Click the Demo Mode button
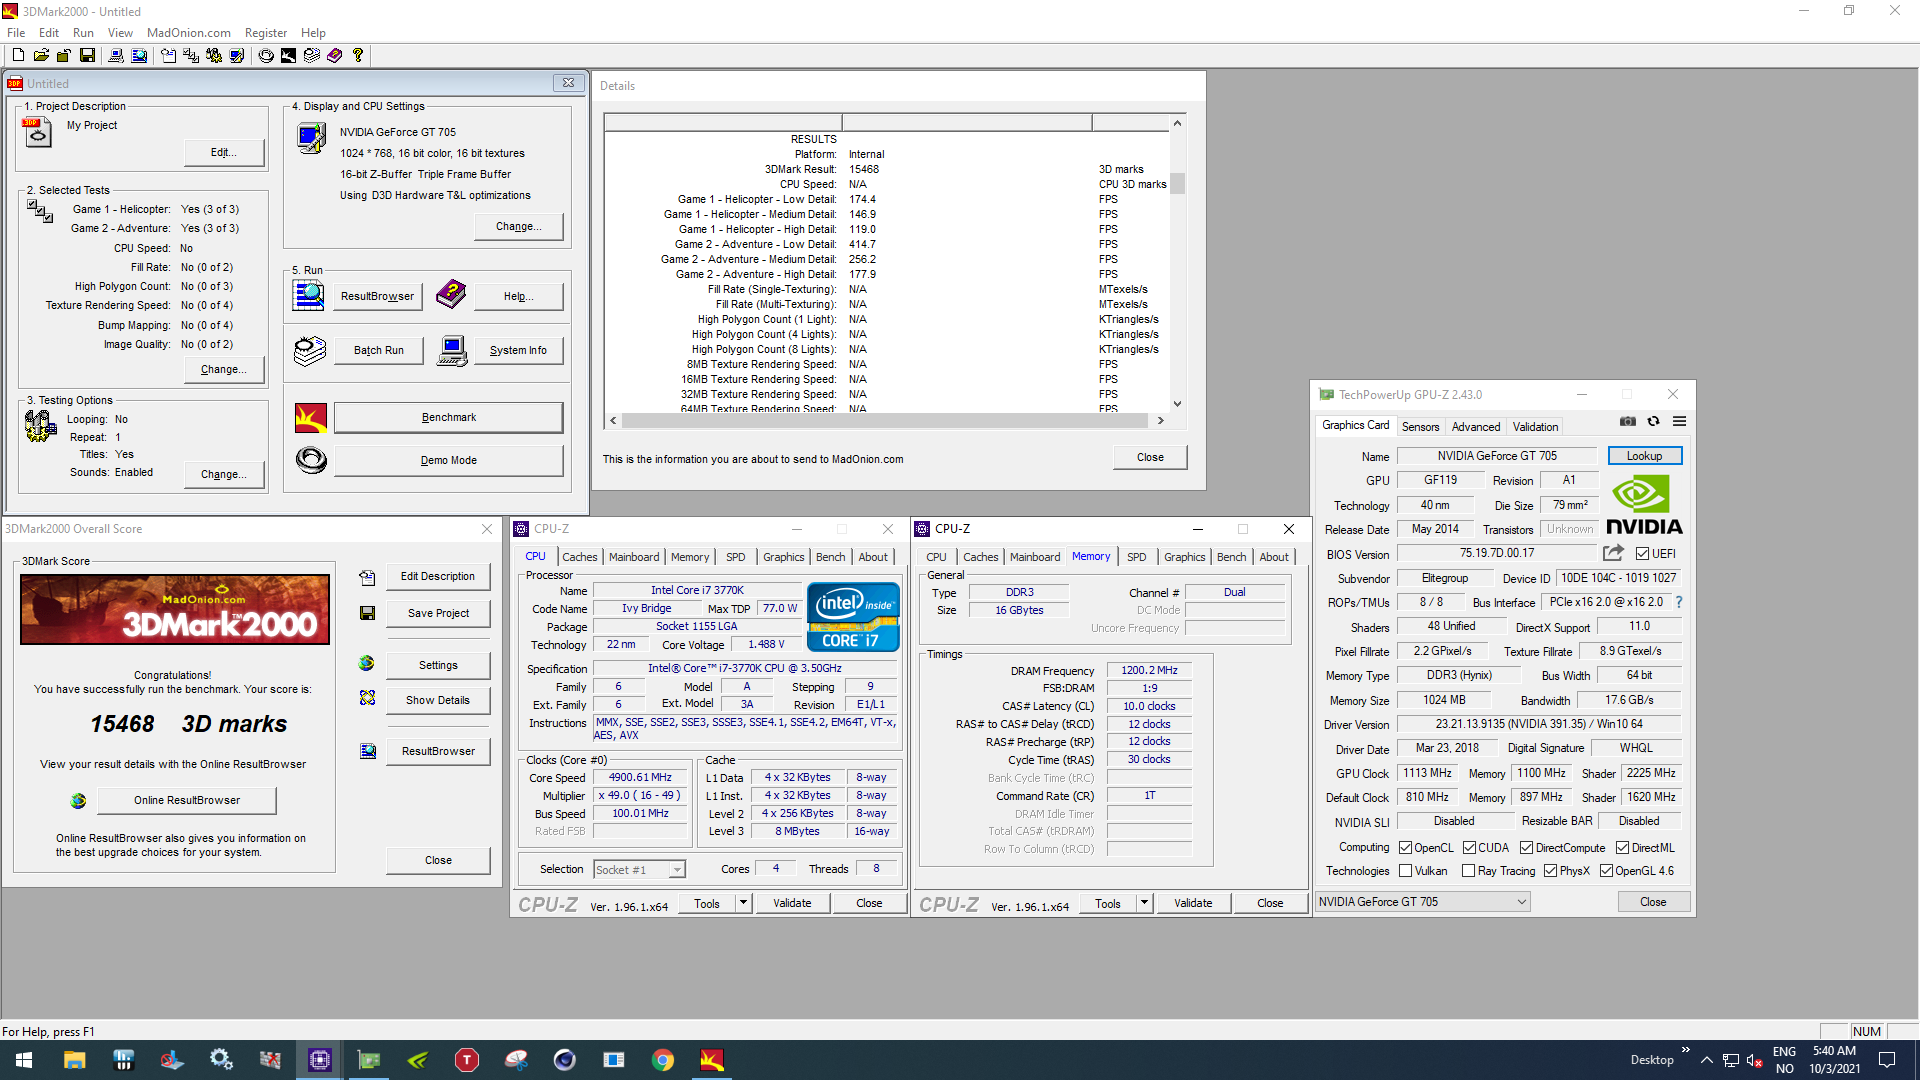Viewport: 1920px width, 1080px height. pos(448,460)
